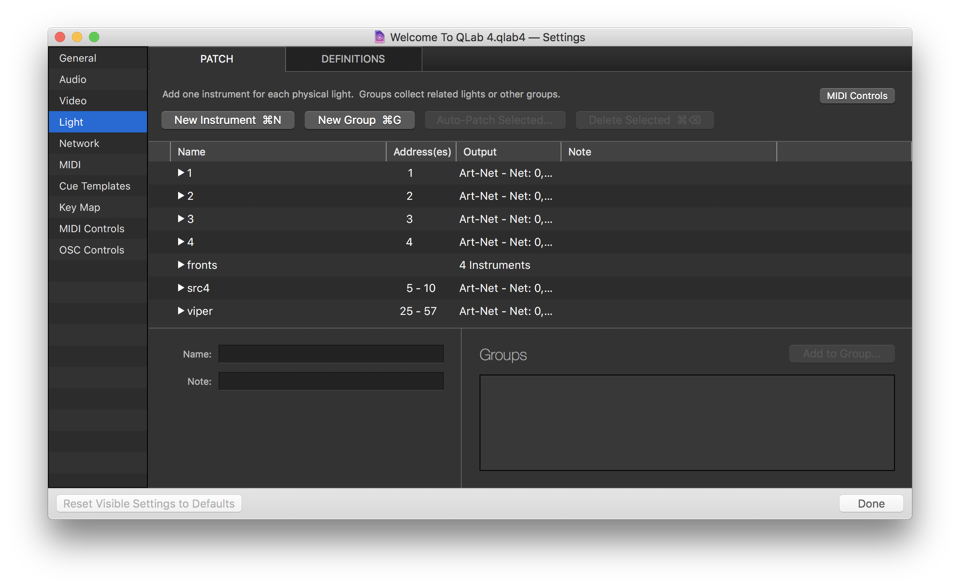Open Cue Templates in the sidebar
960x588 pixels.
pyautogui.click(x=94, y=186)
